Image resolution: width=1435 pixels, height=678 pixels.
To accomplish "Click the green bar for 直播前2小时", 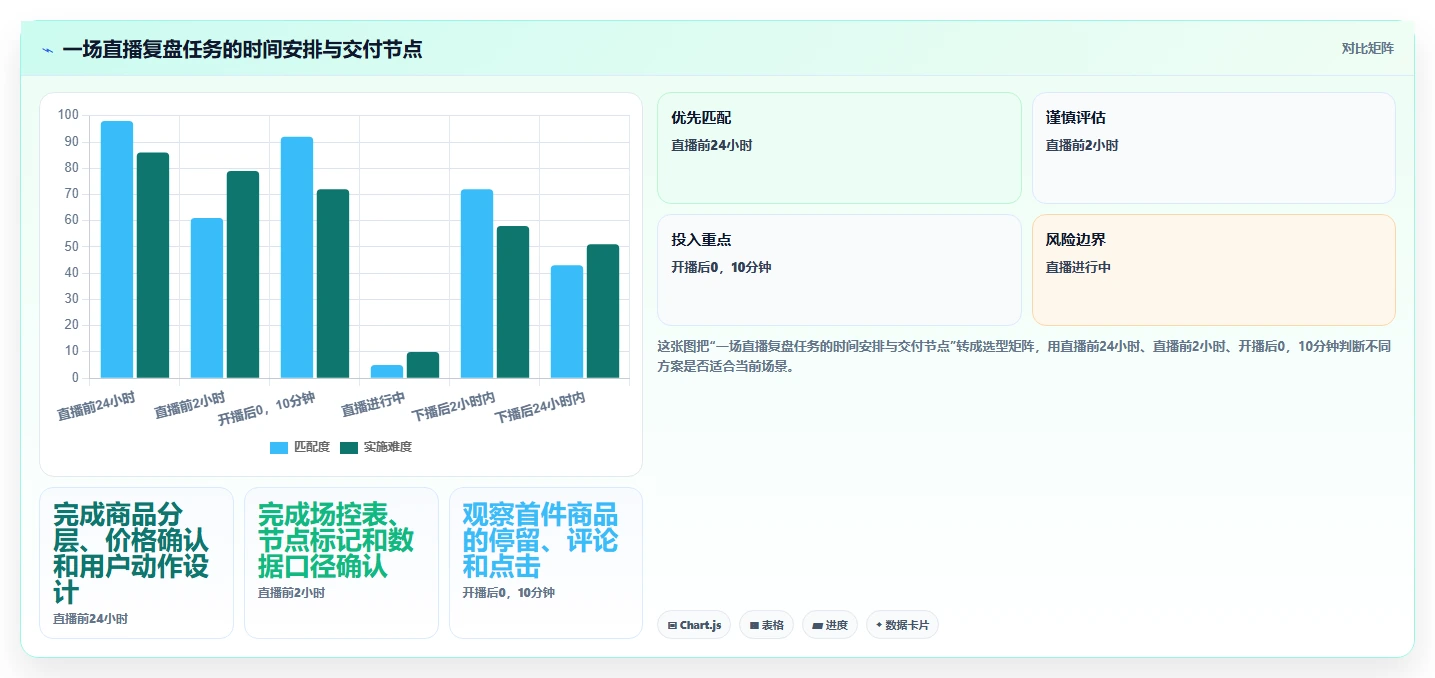I will pos(243,274).
